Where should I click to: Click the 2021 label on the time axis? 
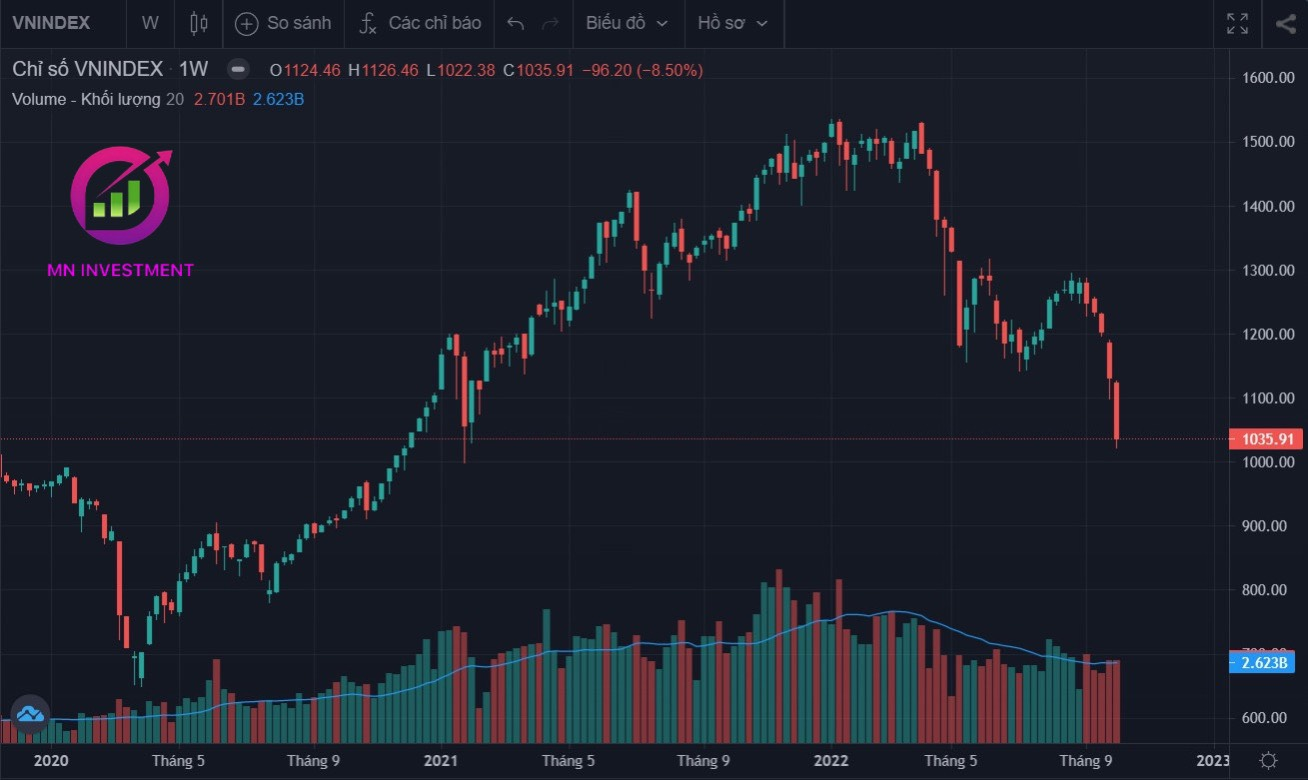click(x=441, y=760)
